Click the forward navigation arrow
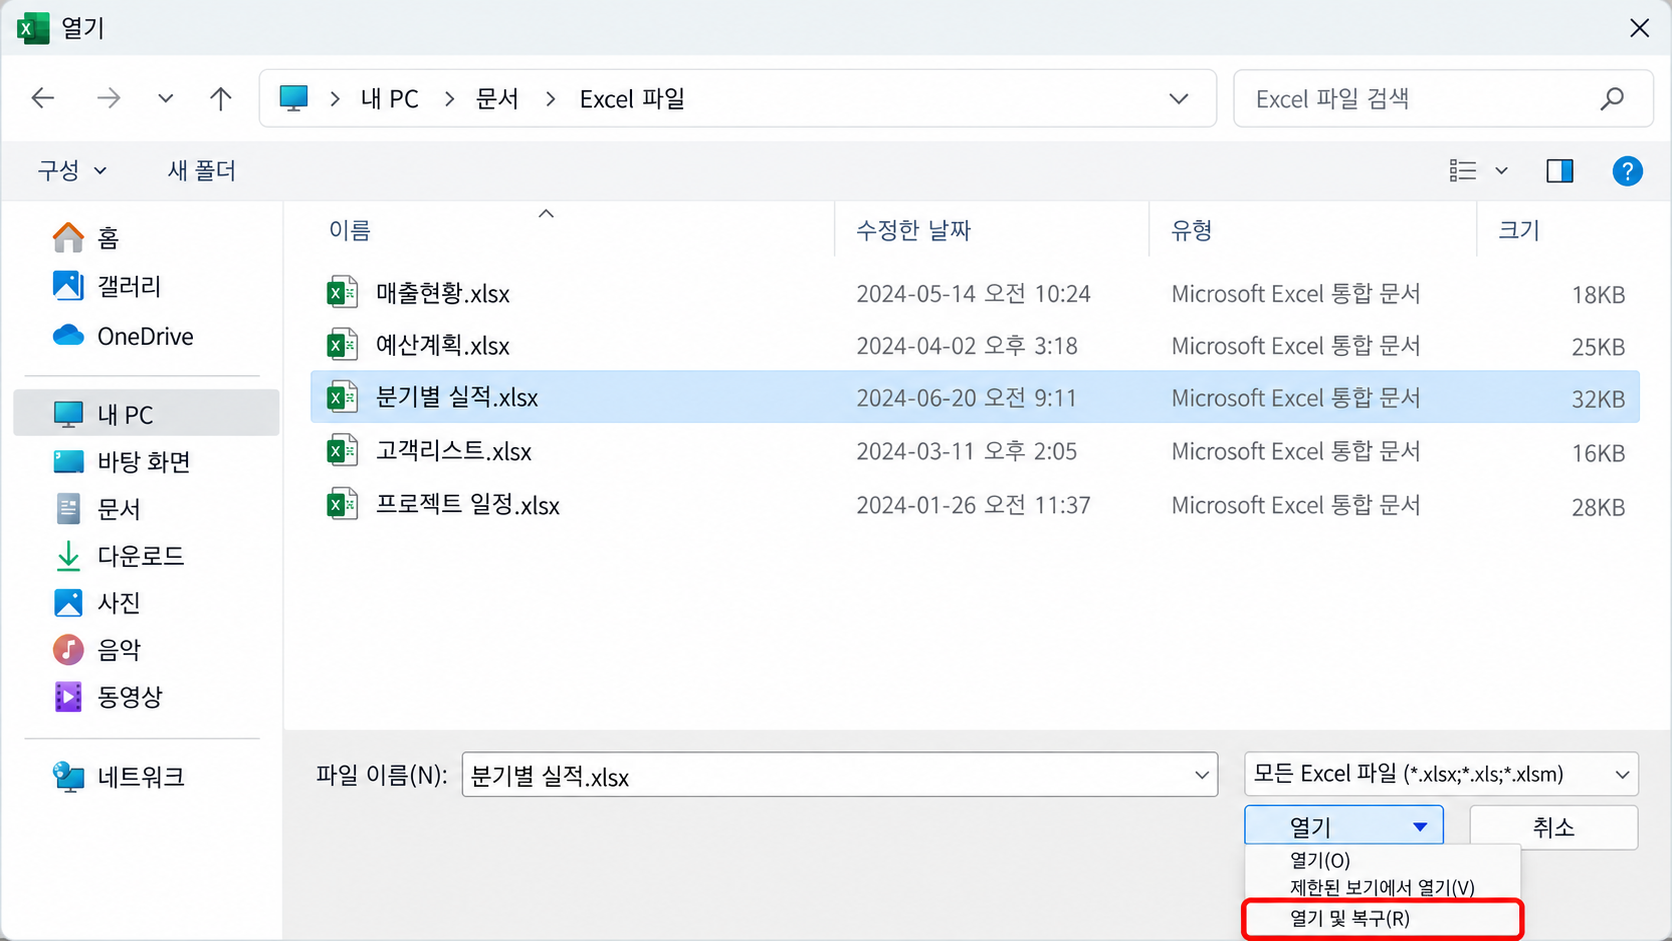Image resolution: width=1672 pixels, height=941 pixels. pos(108,98)
